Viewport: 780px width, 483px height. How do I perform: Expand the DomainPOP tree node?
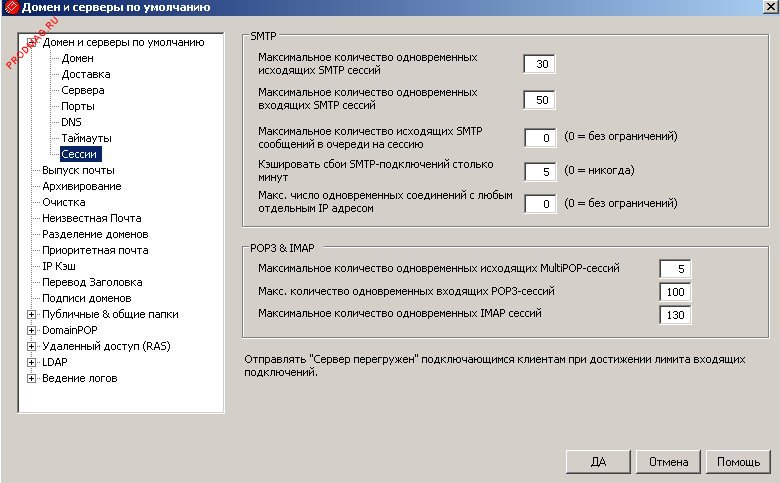pos(32,330)
